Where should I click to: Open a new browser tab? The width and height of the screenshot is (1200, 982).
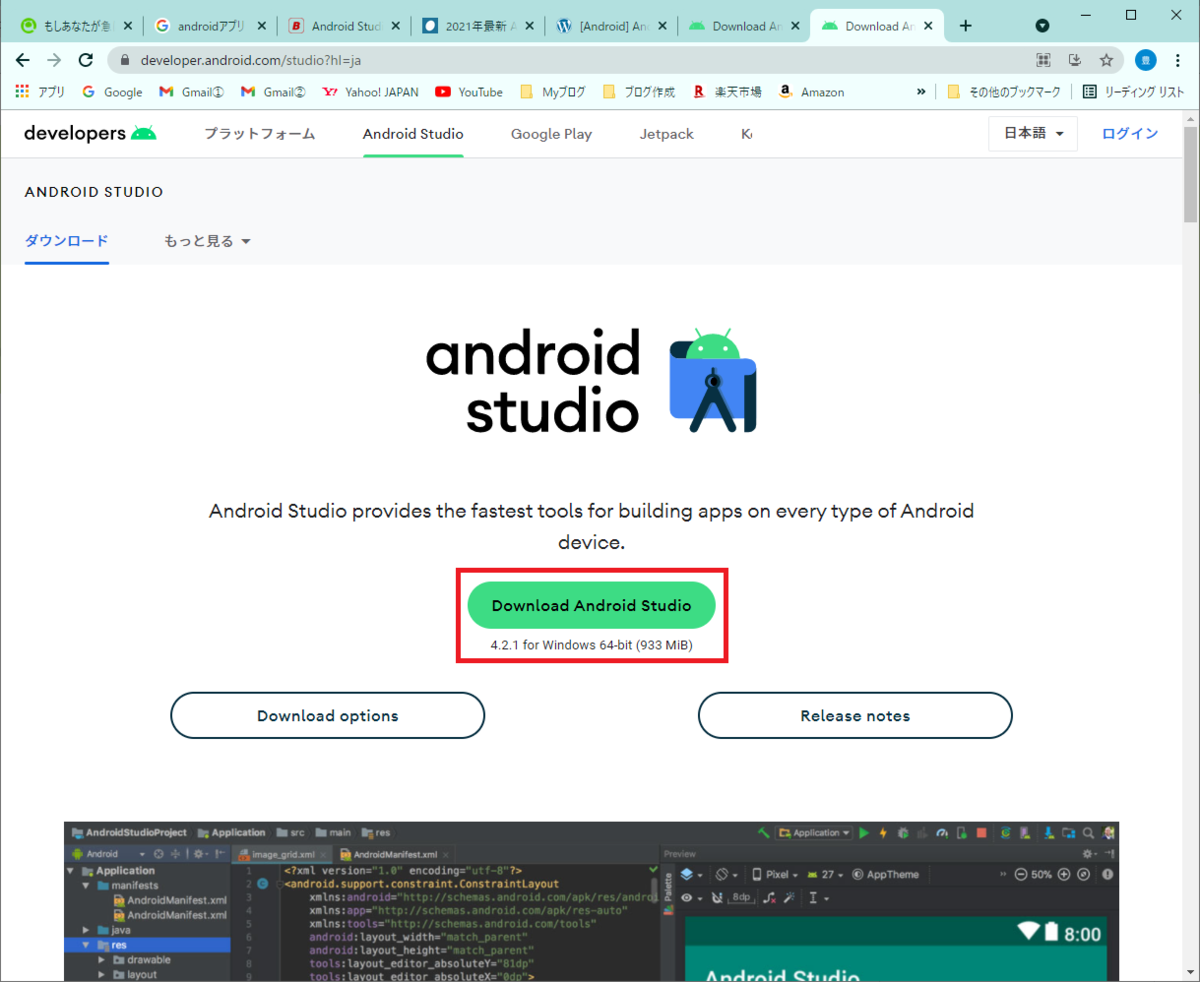pyautogui.click(x=965, y=26)
